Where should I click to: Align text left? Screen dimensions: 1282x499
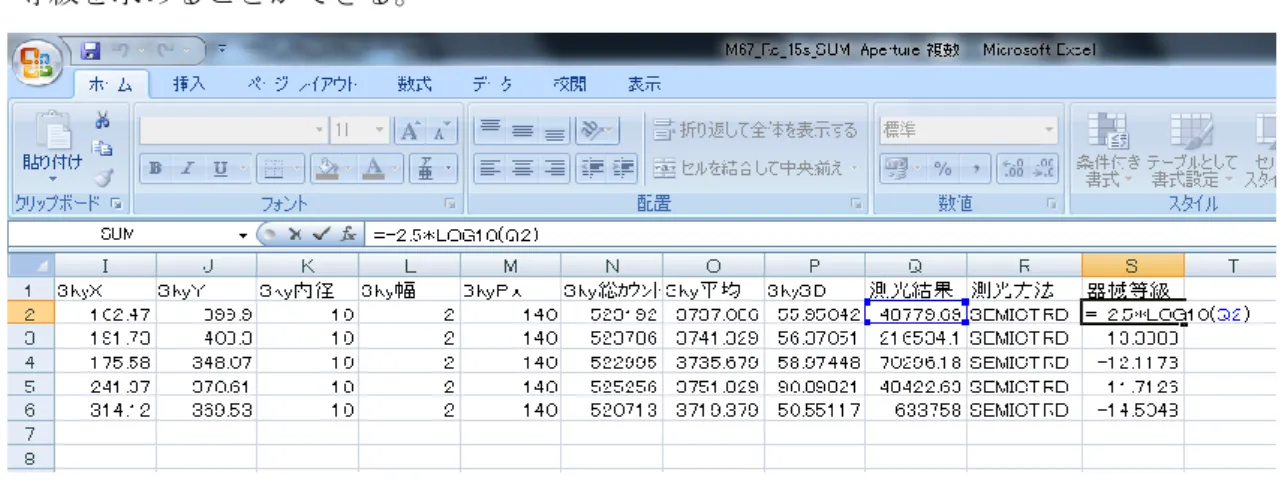pyautogui.click(x=489, y=168)
